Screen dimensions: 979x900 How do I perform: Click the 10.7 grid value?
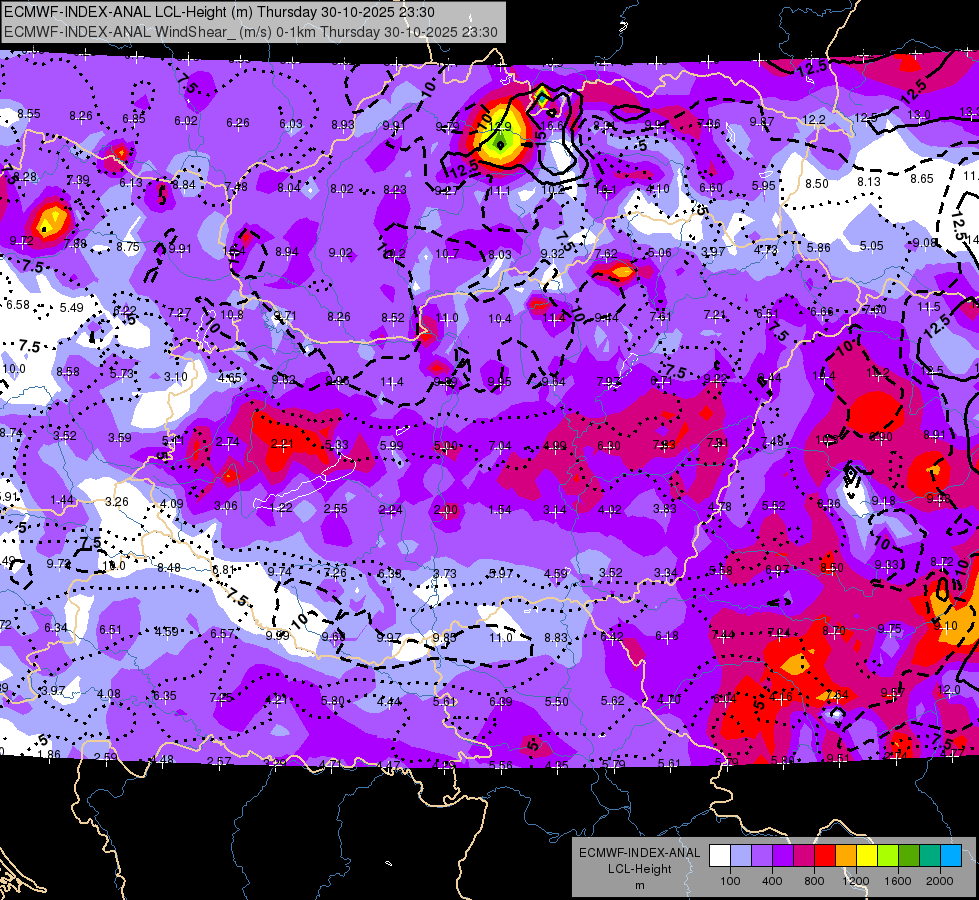tap(447, 254)
